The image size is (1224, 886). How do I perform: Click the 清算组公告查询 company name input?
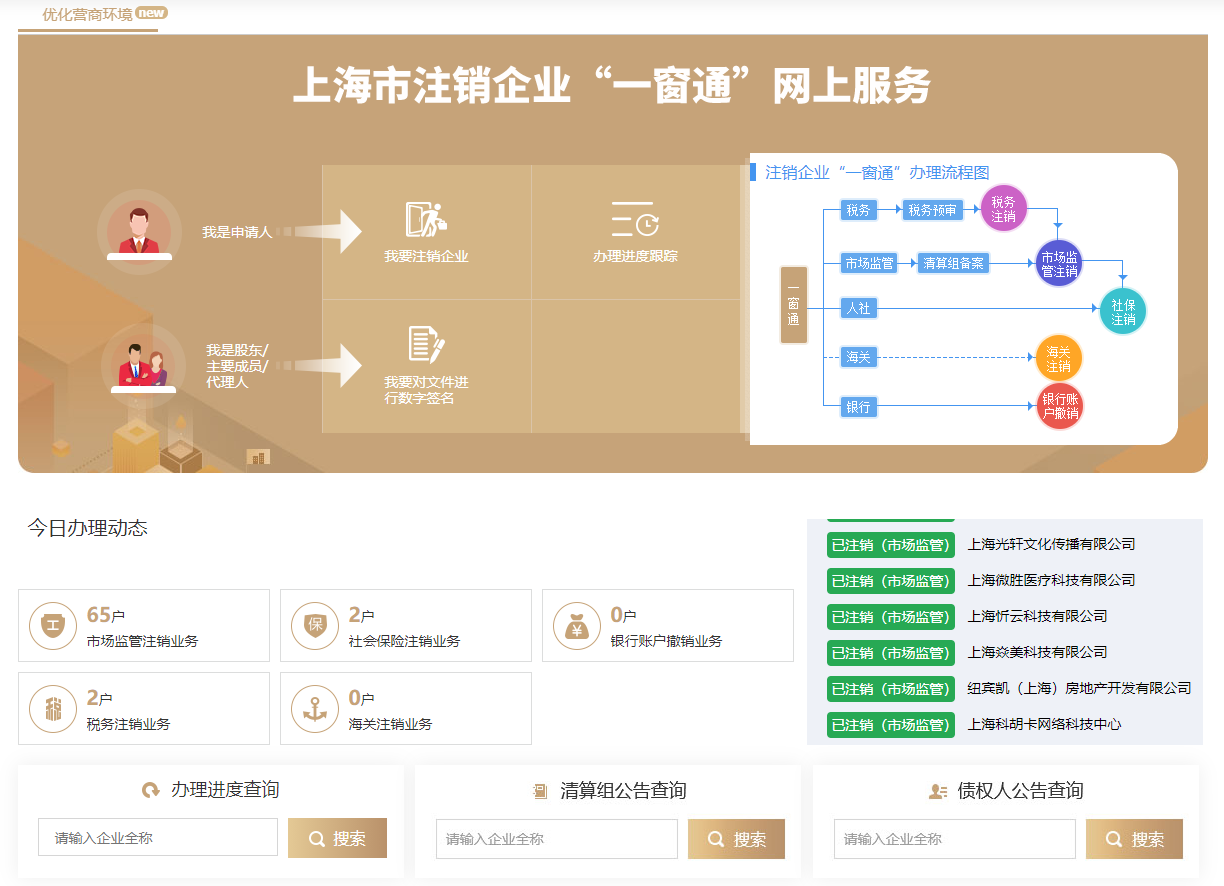tap(556, 839)
